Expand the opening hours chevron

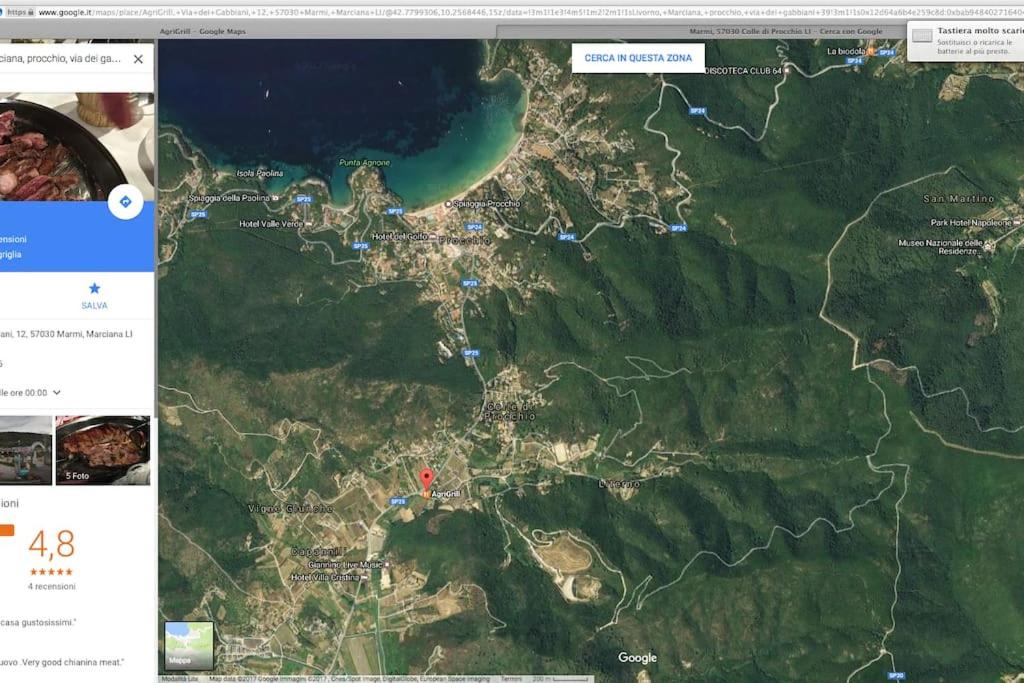[57, 393]
